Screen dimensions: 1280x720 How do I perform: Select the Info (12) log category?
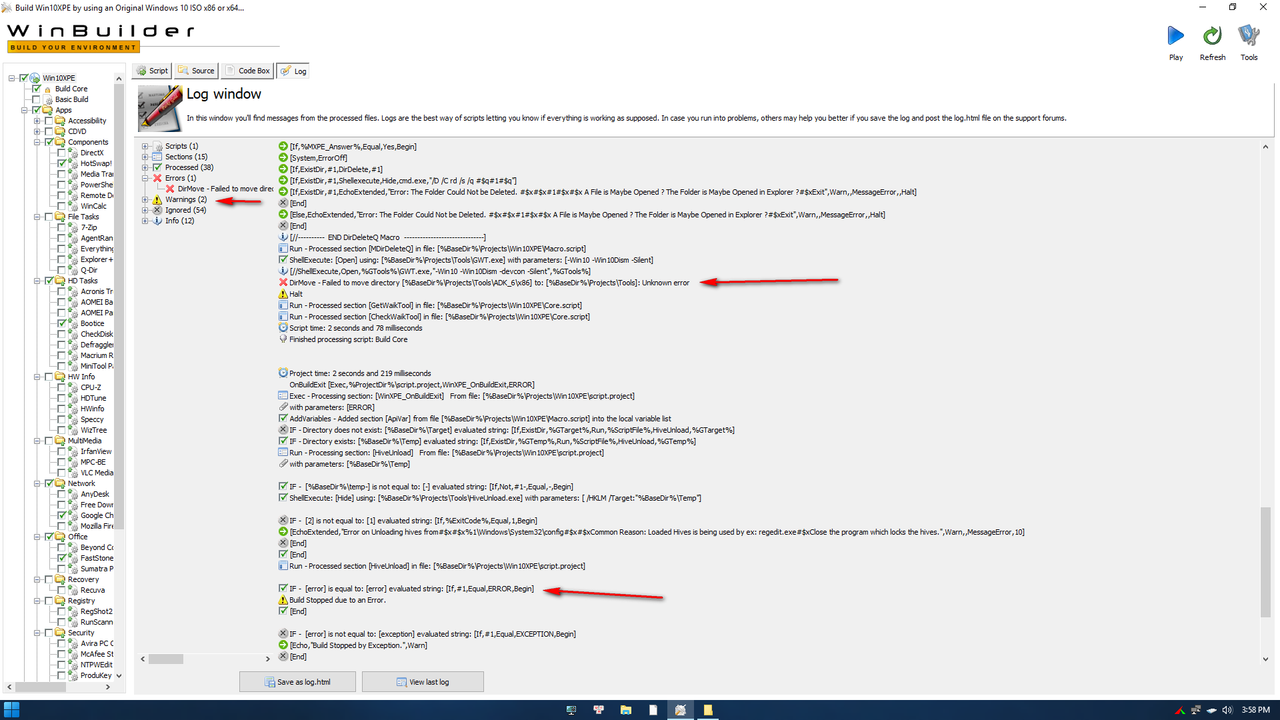180,221
